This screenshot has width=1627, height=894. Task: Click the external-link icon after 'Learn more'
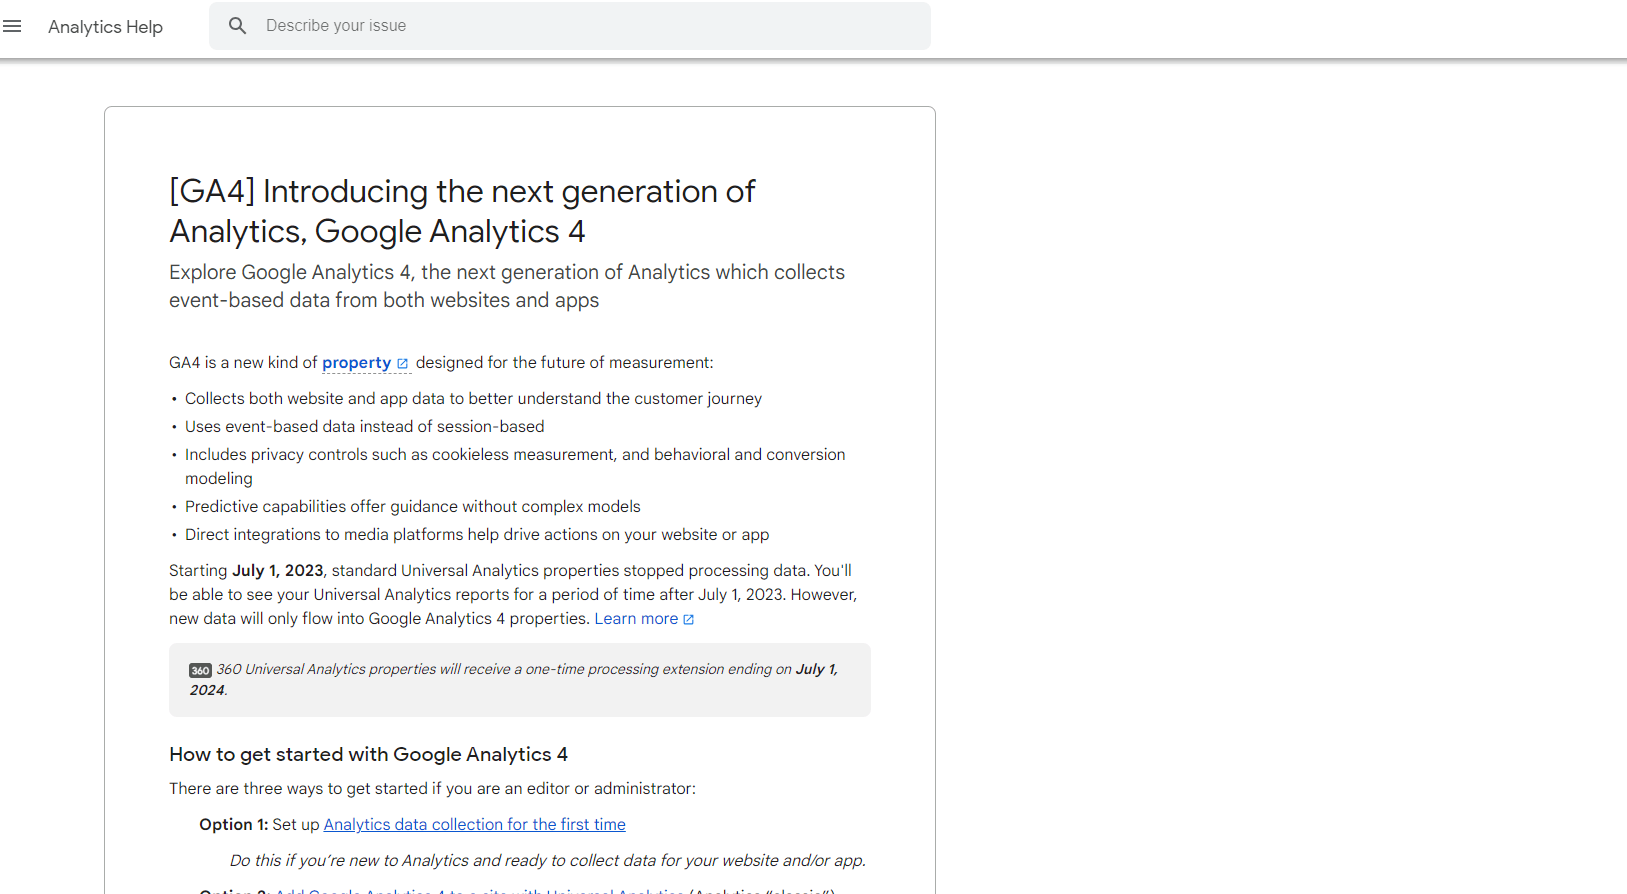click(x=688, y=620)
